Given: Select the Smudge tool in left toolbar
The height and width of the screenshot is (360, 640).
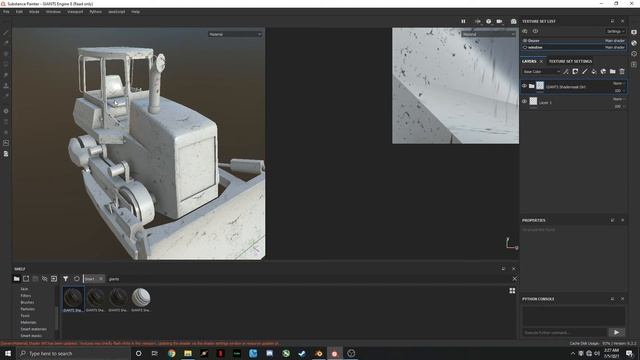Looking at the screenshot, I should point(6,75).
